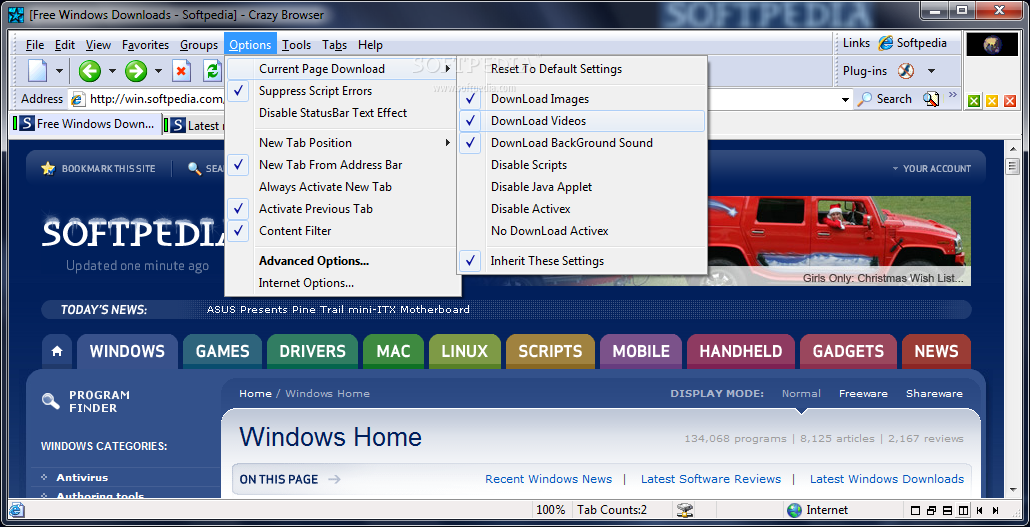Toggle Content Filter option
Screen dimensions: 1030x527
coord(342,231)
